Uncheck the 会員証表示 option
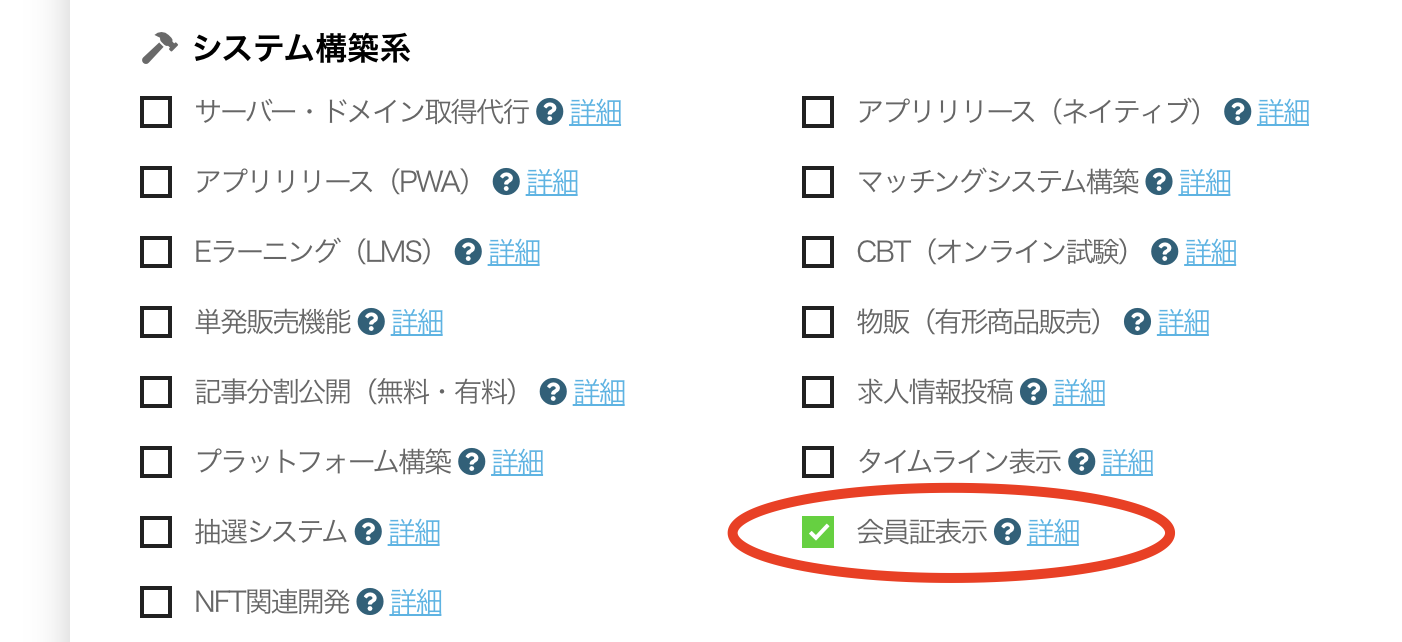 click(820, 533)
